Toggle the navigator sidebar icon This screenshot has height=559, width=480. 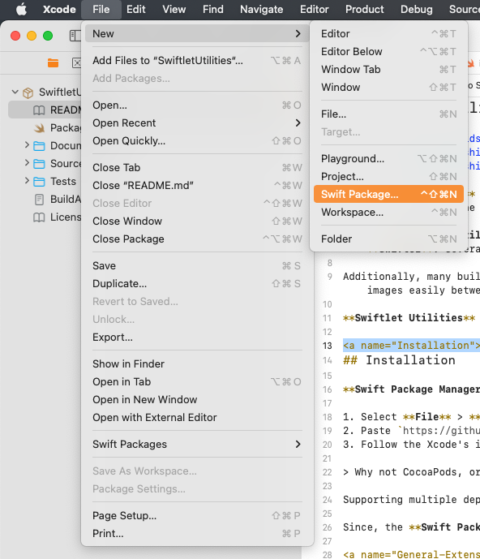click(75, 36)
